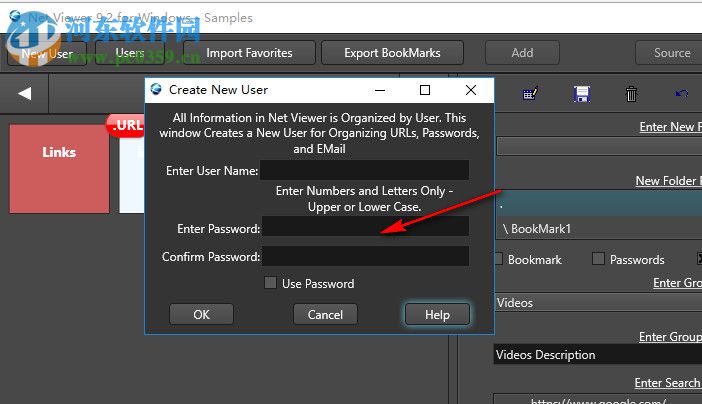Focus the Enter User Name field

coord(365,170)
